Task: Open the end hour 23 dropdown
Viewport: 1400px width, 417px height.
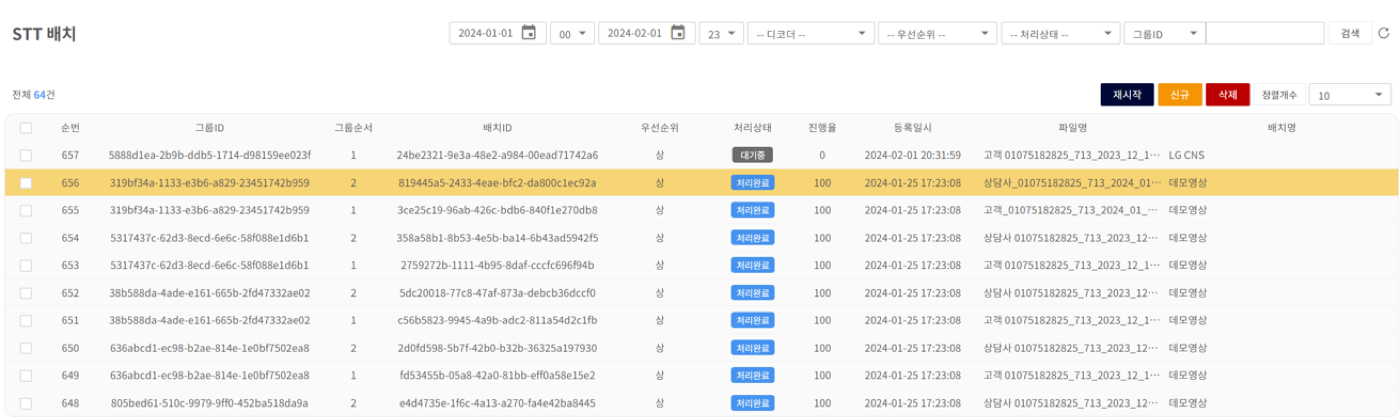Action: [x=721, y=33]
